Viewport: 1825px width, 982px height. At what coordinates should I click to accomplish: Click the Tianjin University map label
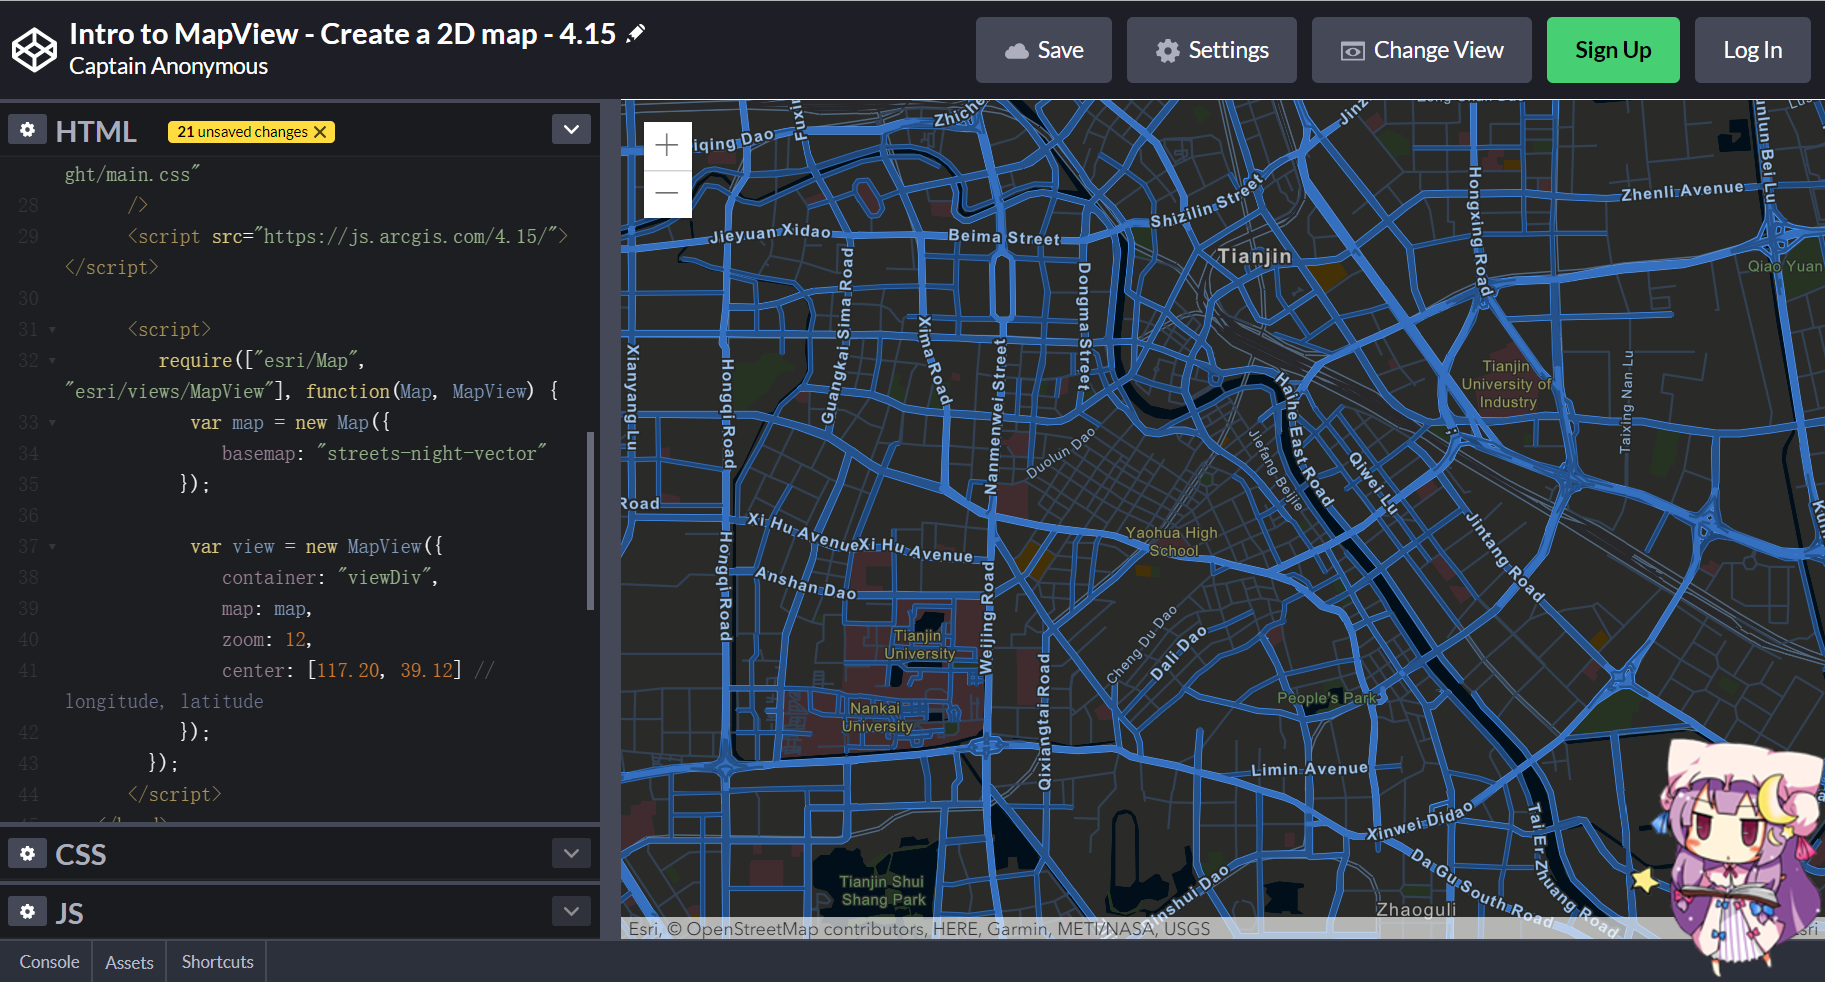pos(919,645)
